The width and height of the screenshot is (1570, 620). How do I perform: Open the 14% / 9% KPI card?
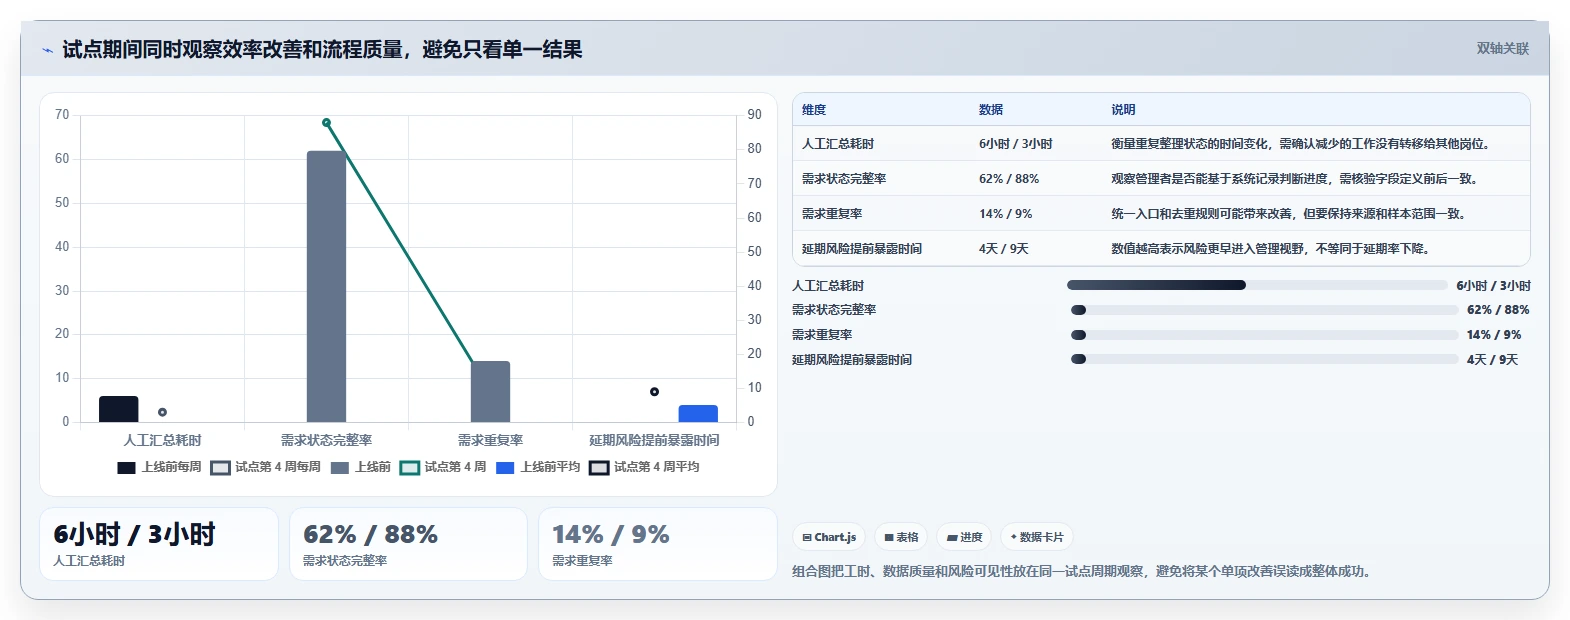point(658,544)
